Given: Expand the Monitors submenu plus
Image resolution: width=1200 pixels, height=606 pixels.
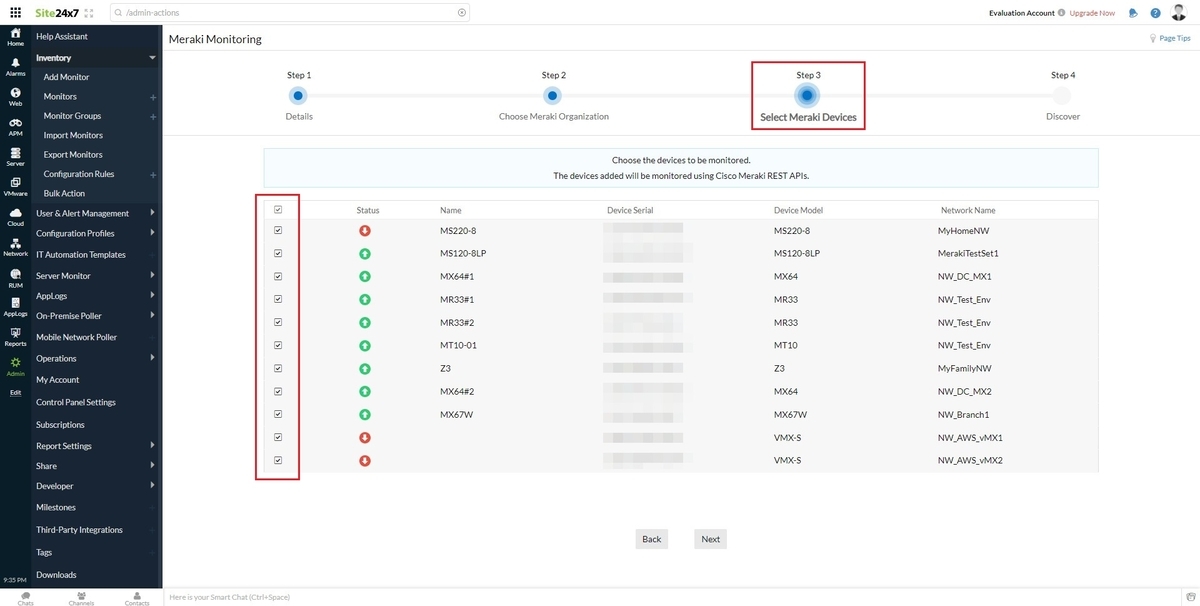Looking at the screenshot, I should (x=153, y=98).
